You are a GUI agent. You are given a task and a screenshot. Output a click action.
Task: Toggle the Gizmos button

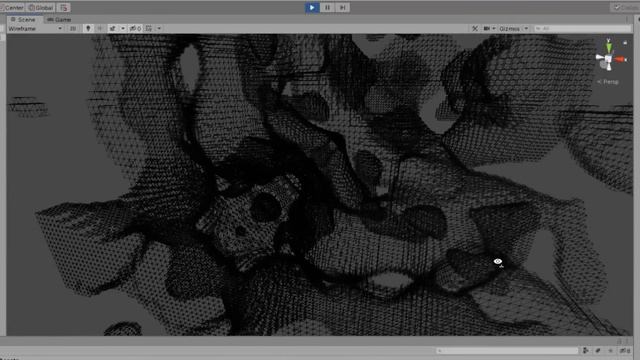510,29
